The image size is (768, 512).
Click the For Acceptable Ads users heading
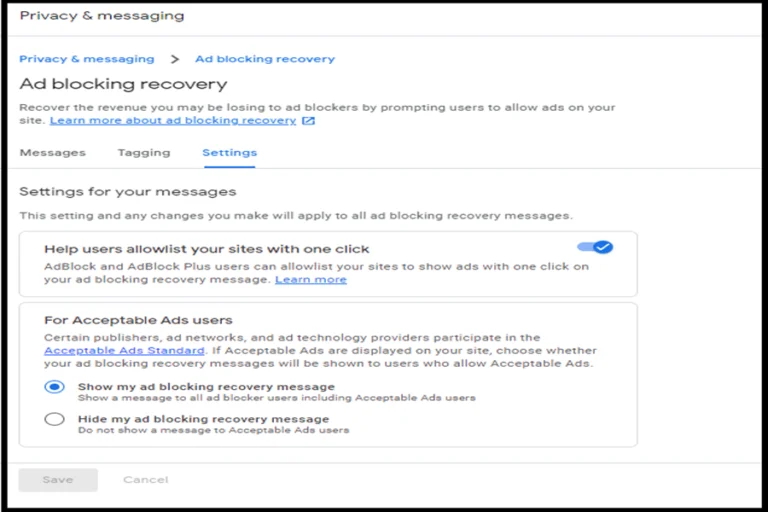click(x=138, y=320)
